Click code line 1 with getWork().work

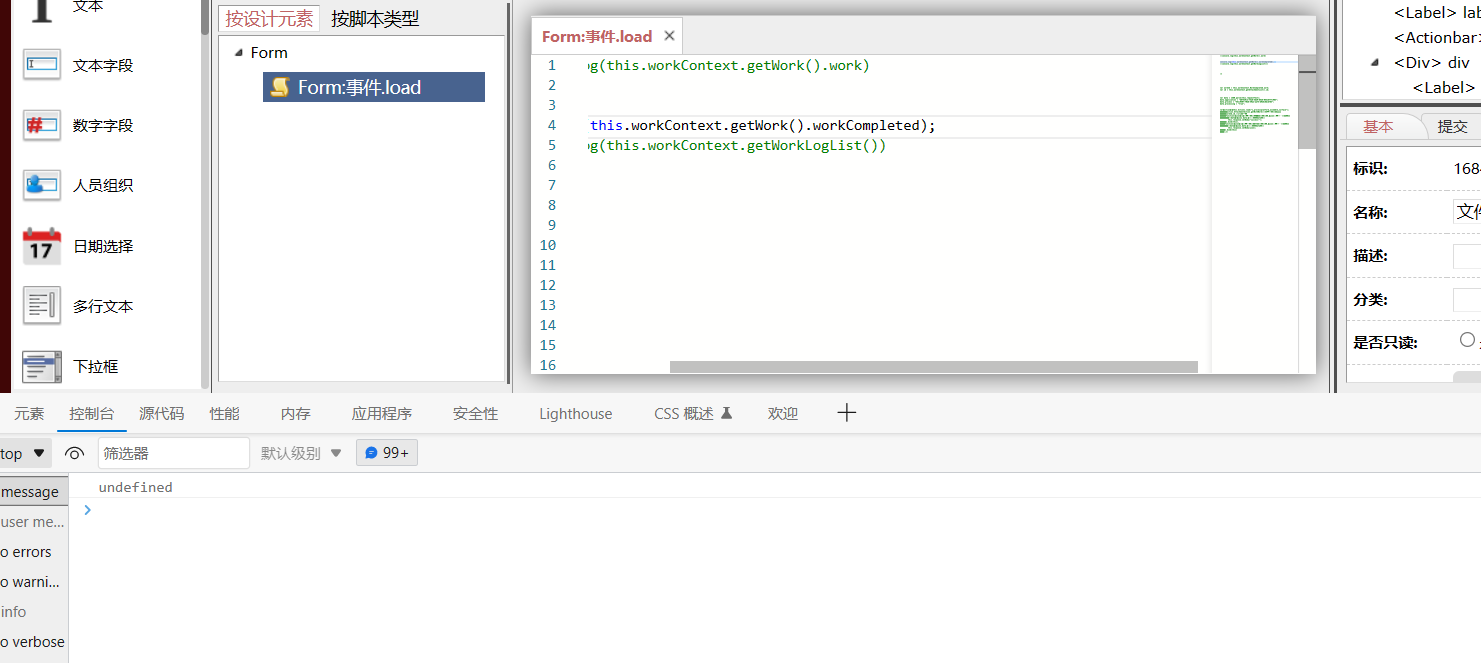pyautogui.click(x=730, y=65)
